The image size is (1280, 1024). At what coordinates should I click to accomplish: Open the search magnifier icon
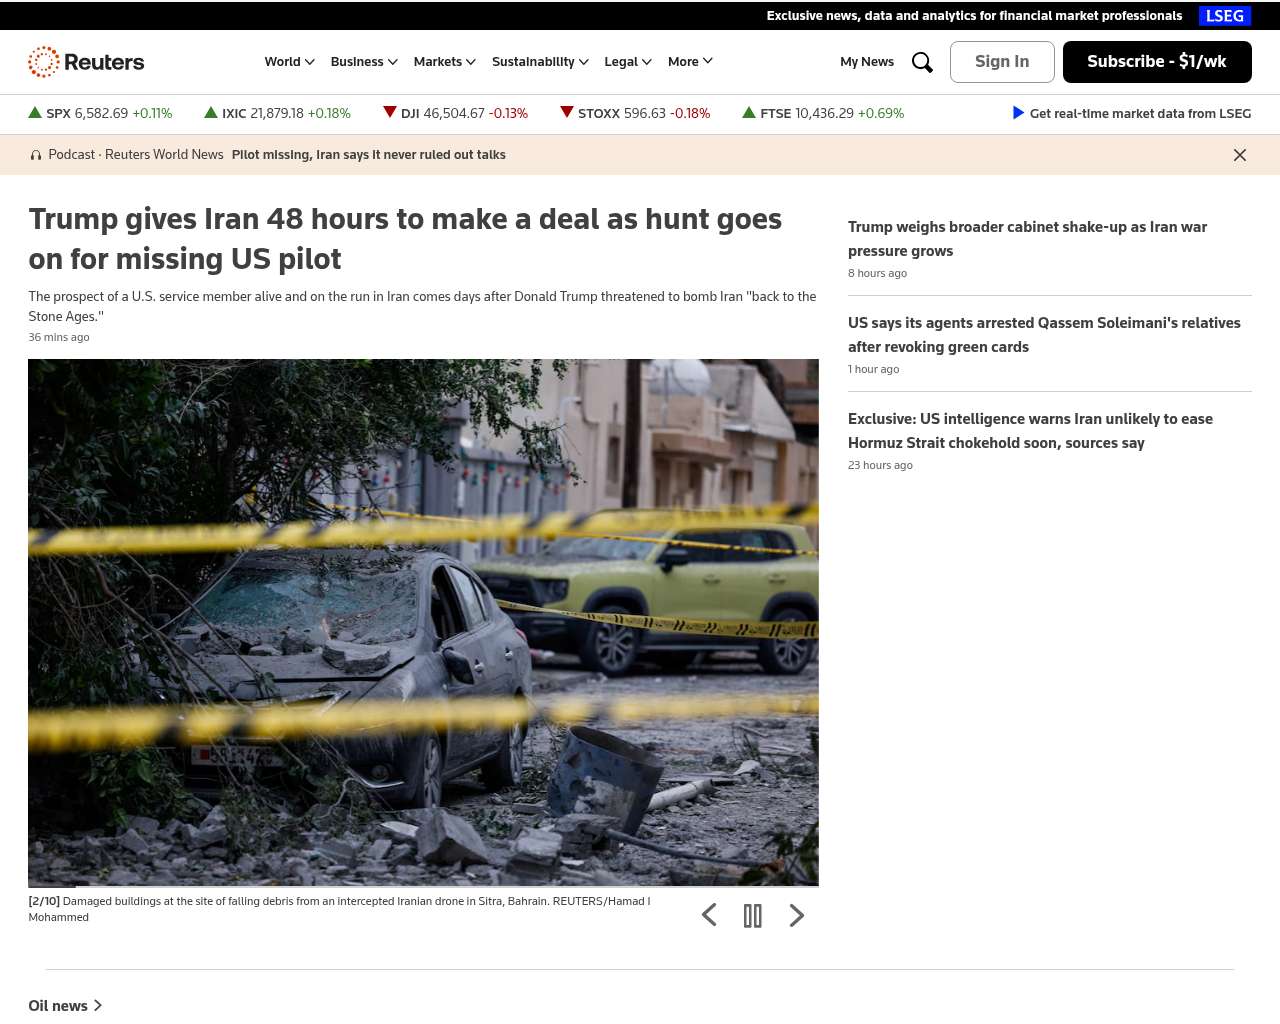(922, 62)
